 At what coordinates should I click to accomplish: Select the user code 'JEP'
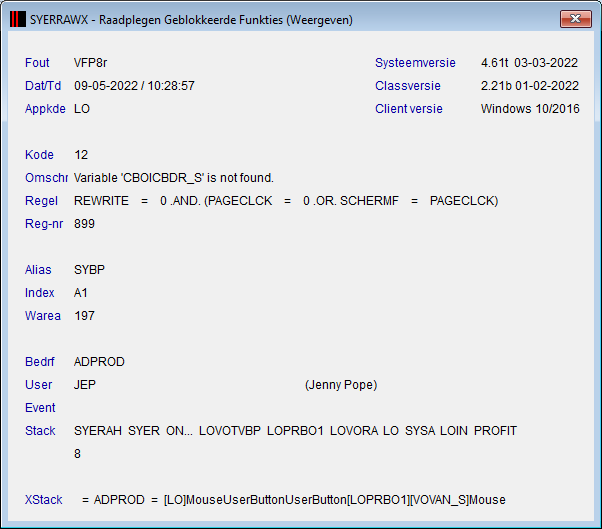point(85,385)
